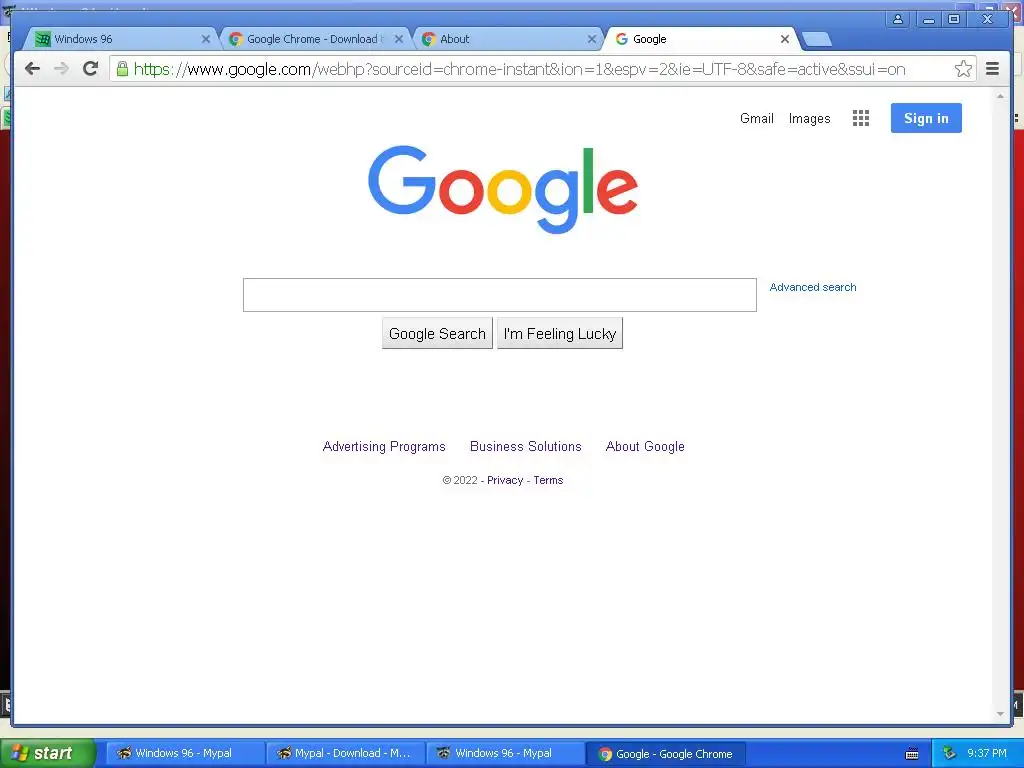The width and height of the screenshot is (1024, 768).
Task: Select the Google tab
Action: [x=699, y=39]
